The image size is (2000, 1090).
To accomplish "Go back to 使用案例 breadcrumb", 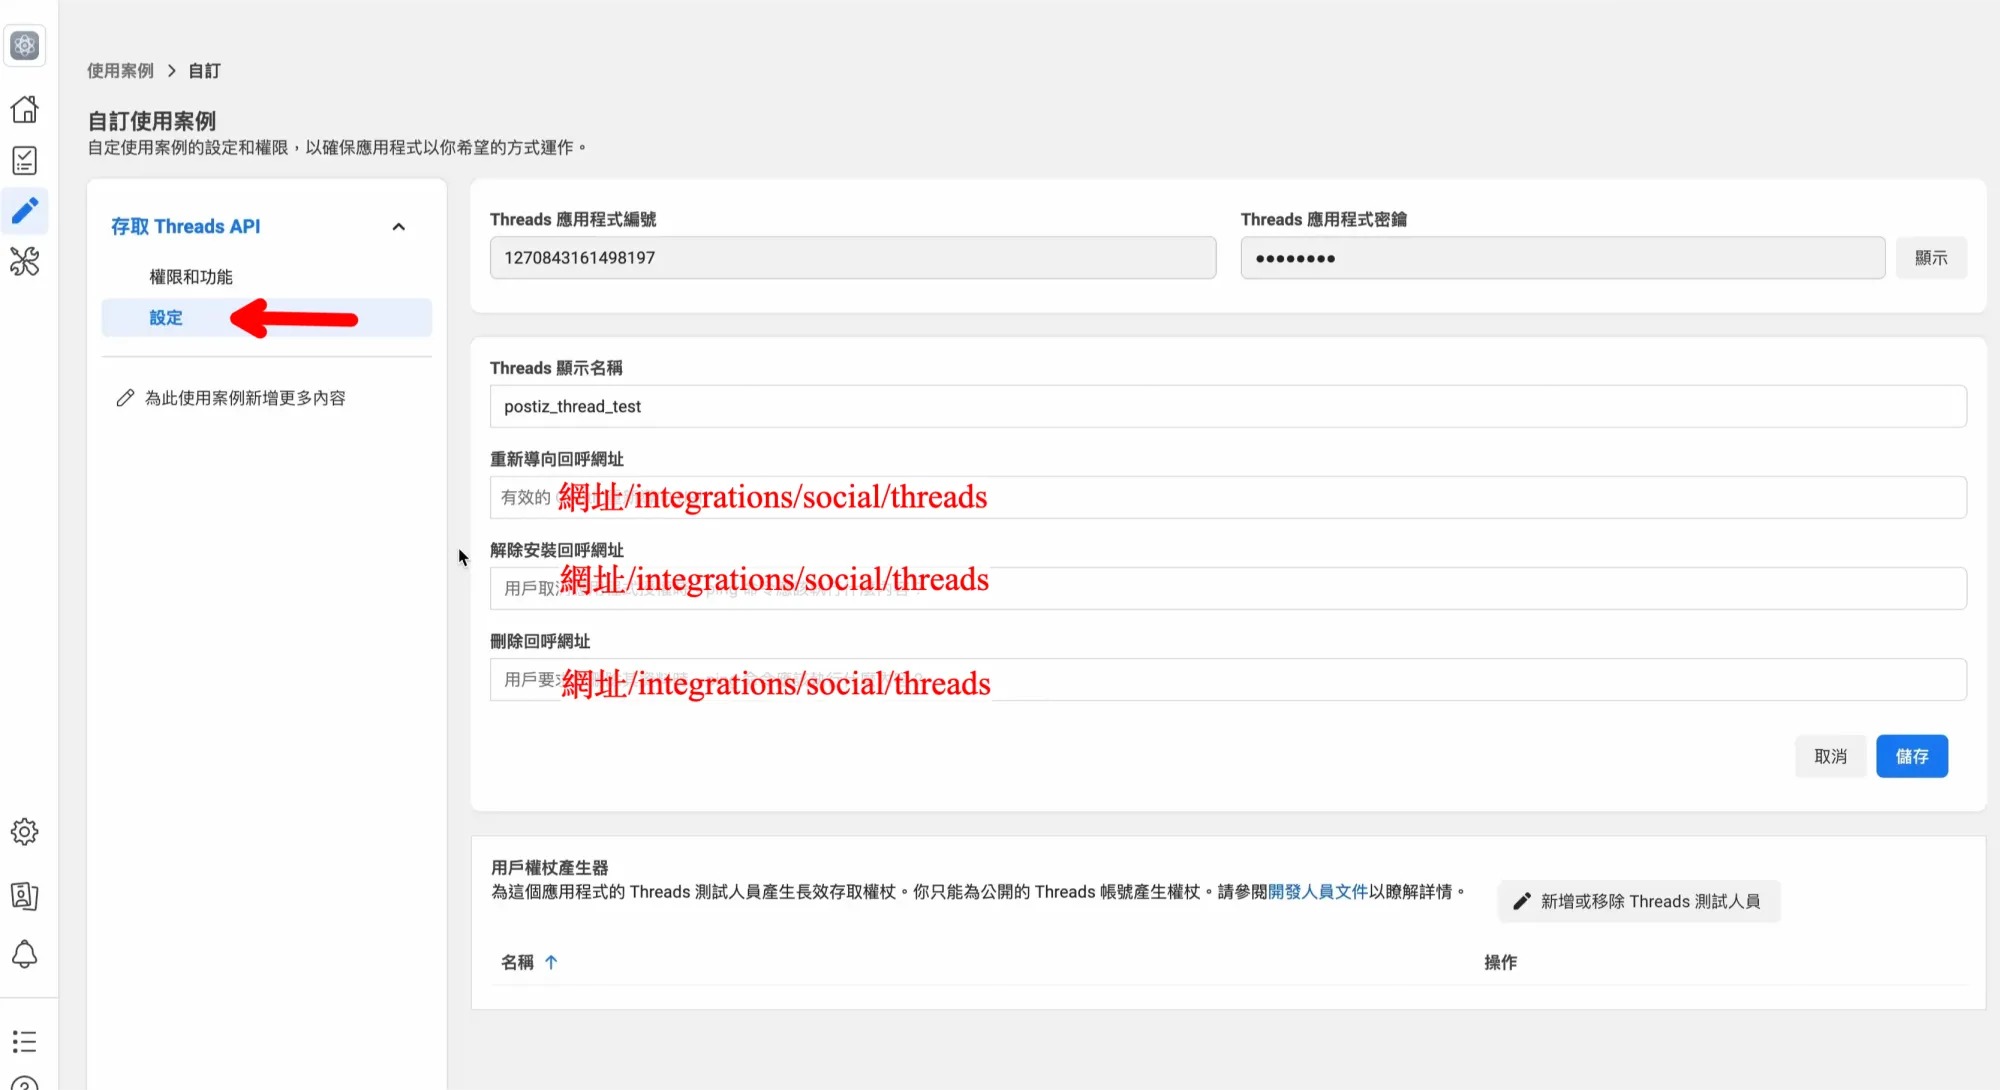I will pos(121,71).
